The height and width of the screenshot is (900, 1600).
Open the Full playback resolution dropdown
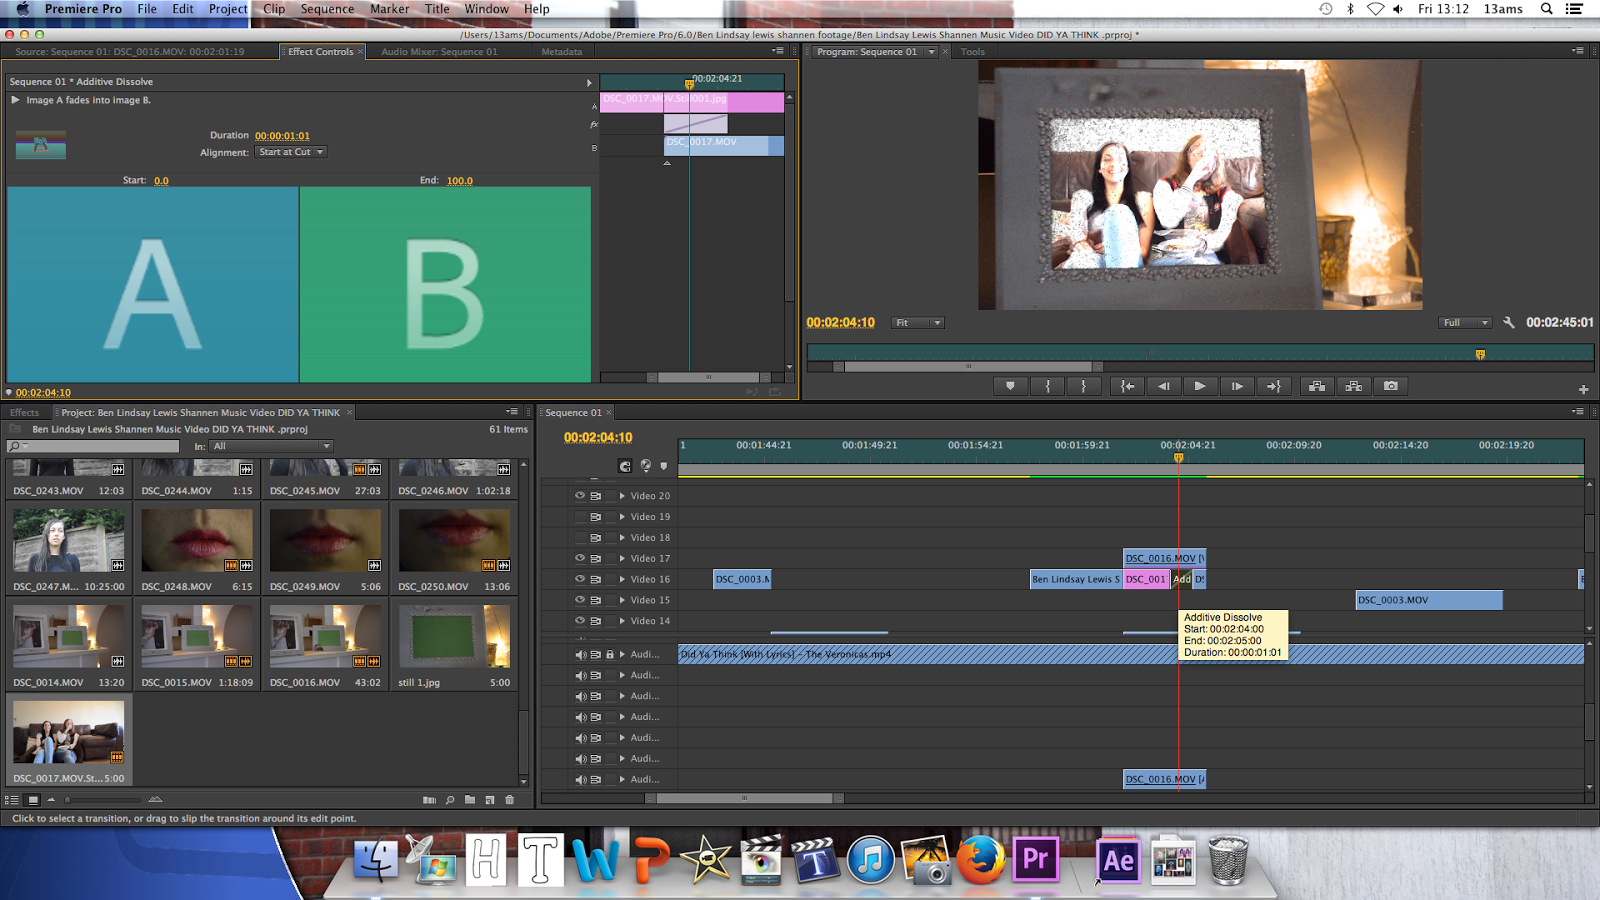pyautogui.click(x=1465, y=323)
